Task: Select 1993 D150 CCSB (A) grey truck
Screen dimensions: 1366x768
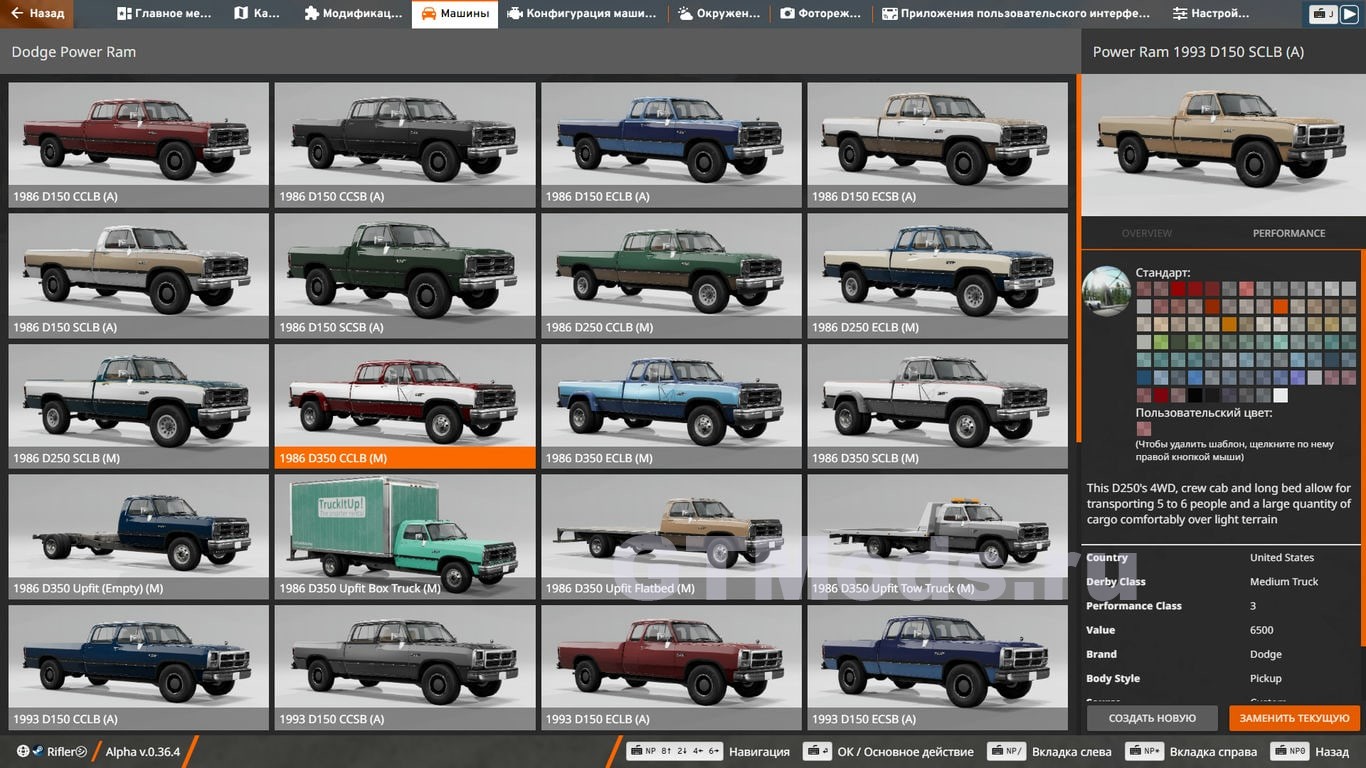Action: click(x=405, y=668)
